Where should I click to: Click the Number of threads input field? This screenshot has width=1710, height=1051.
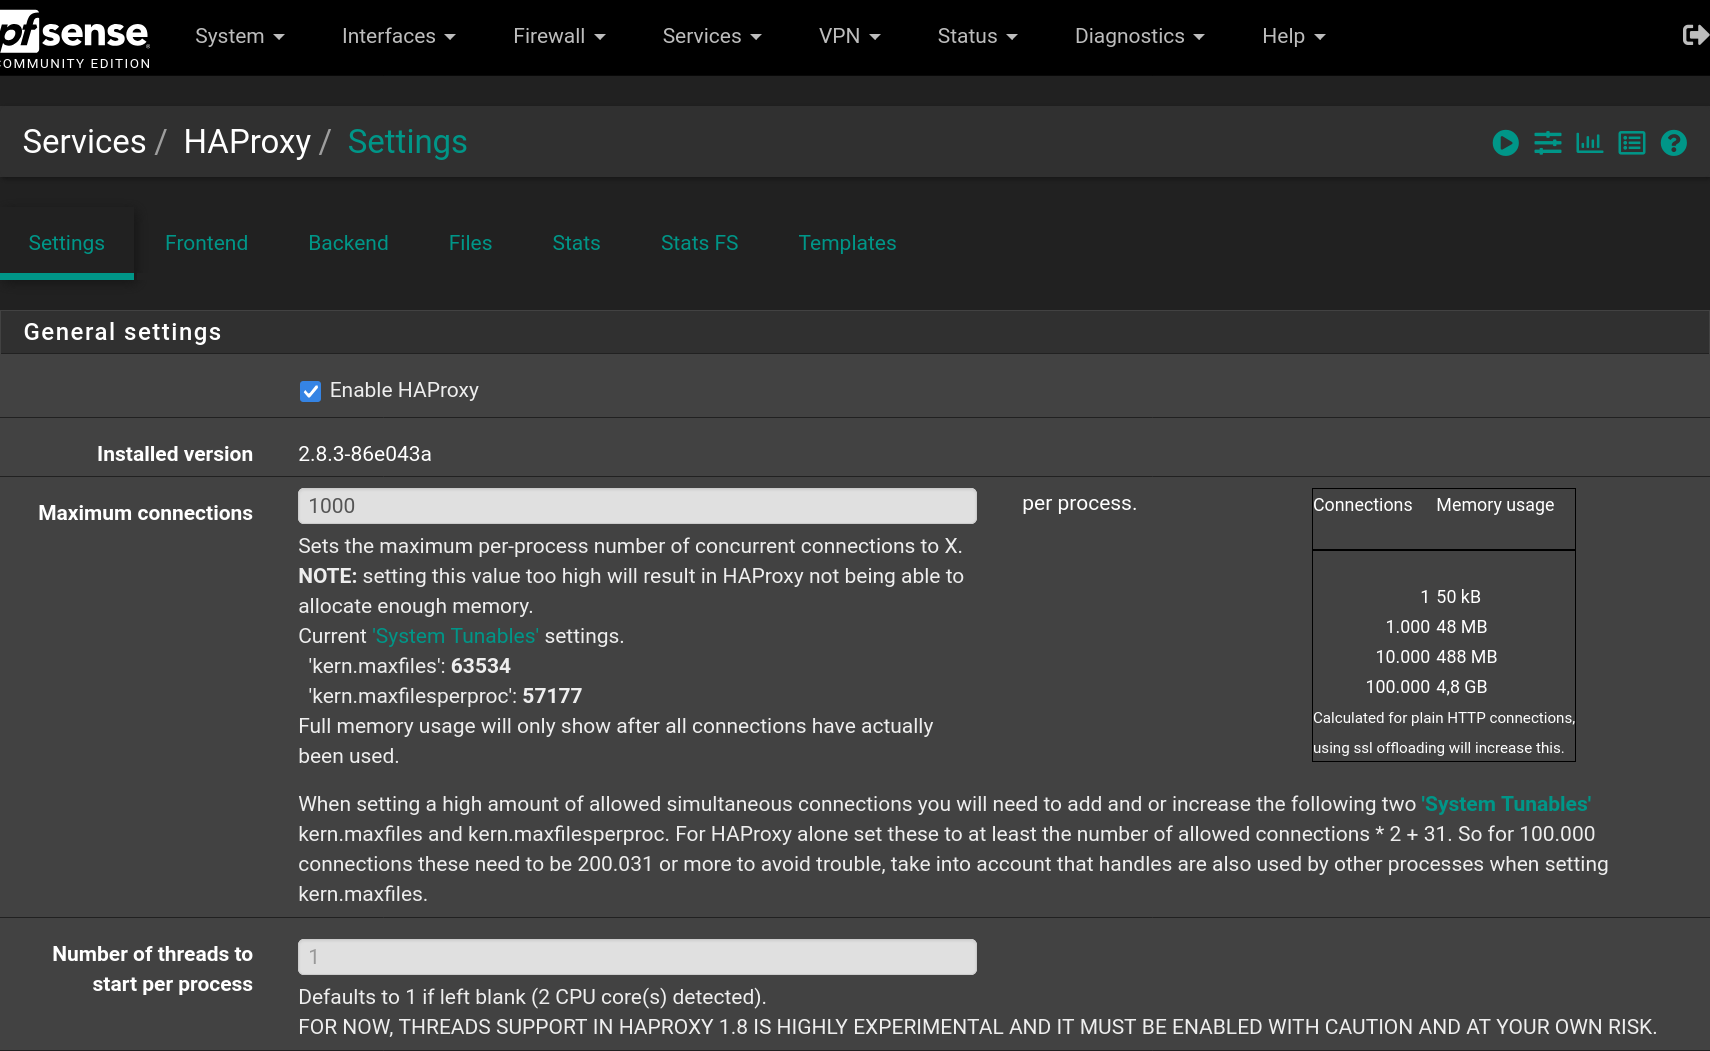tap(637, 957)
